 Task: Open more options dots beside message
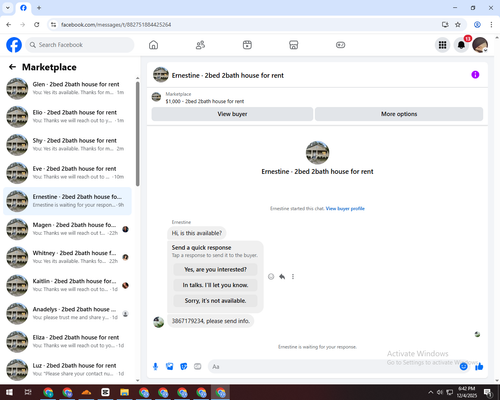point(293,276)
